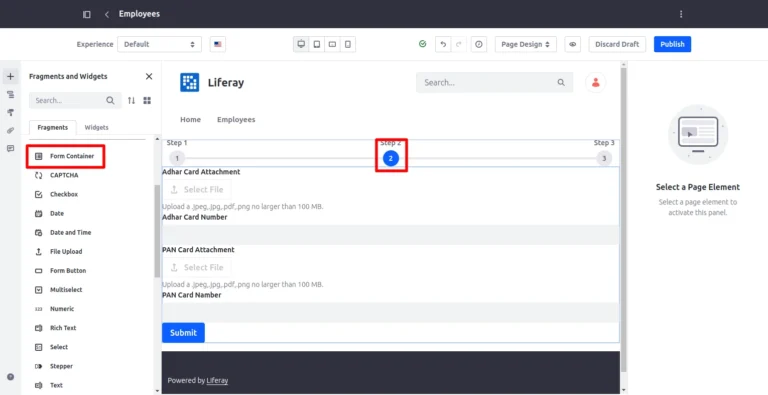Go to stepper Step 3 circle
768x395 pixels.
point(604,158)
